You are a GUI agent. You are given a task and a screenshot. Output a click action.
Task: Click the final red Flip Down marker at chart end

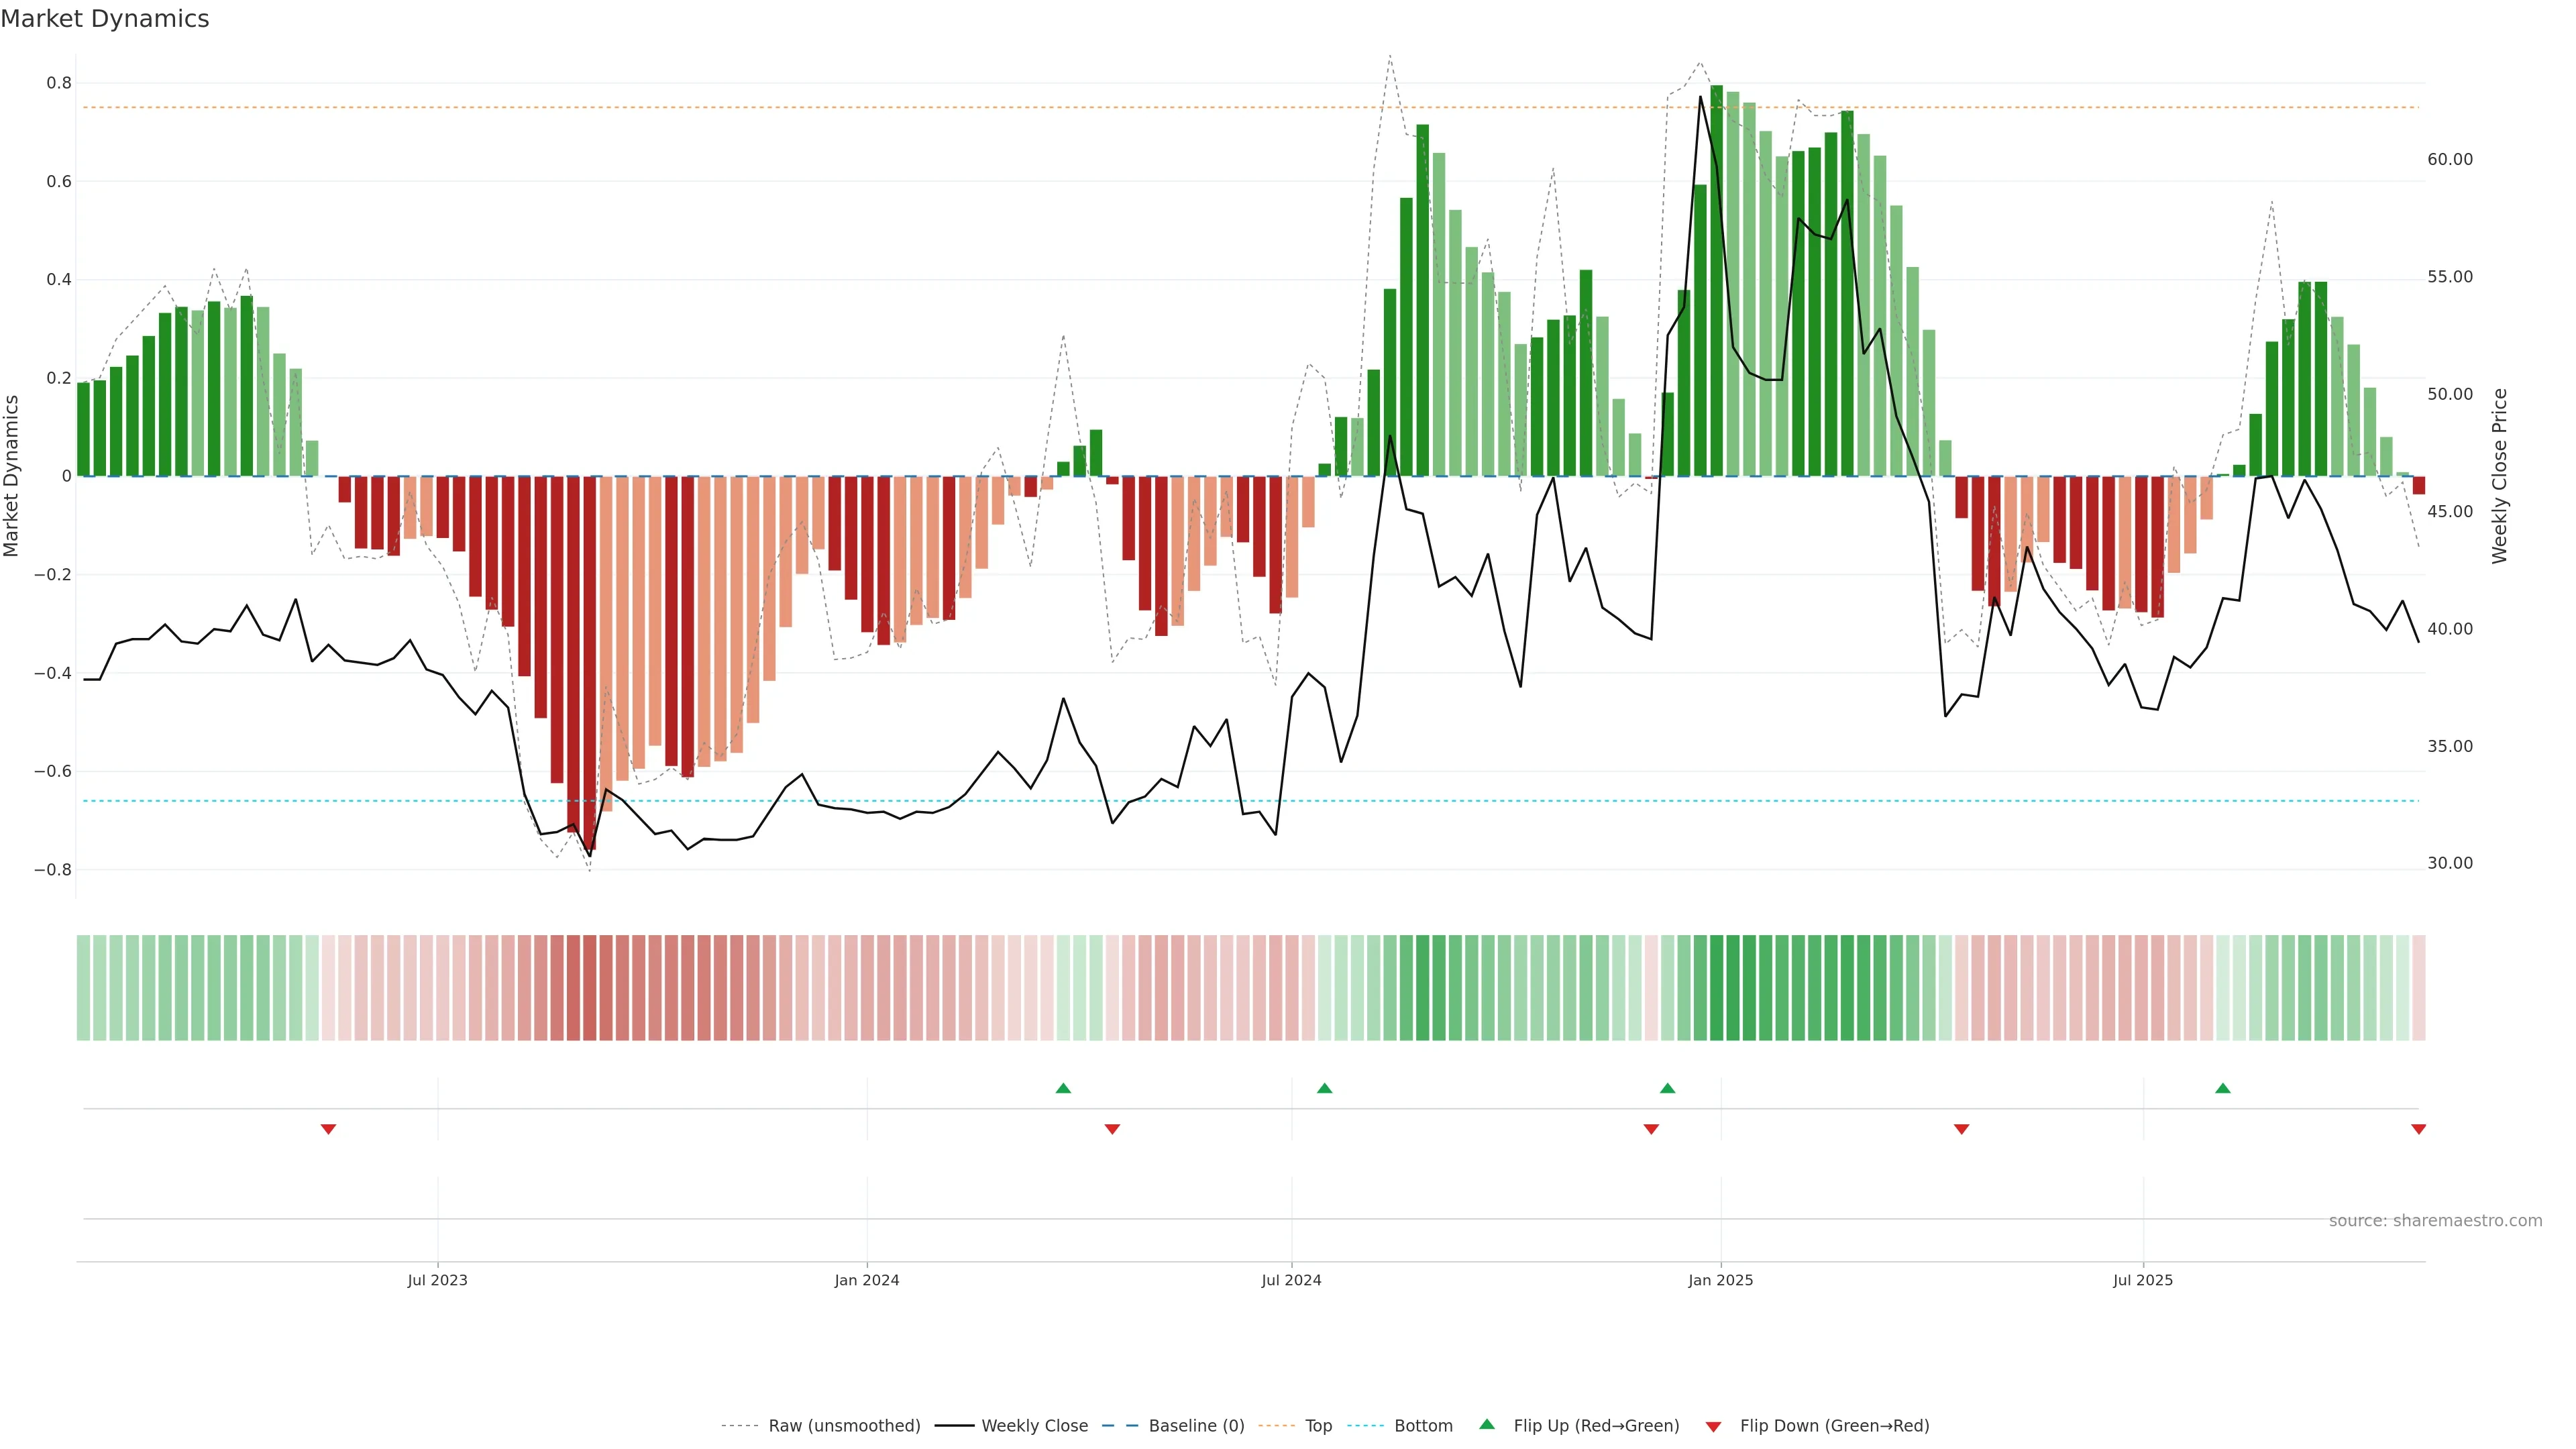pos(2418,1129)
